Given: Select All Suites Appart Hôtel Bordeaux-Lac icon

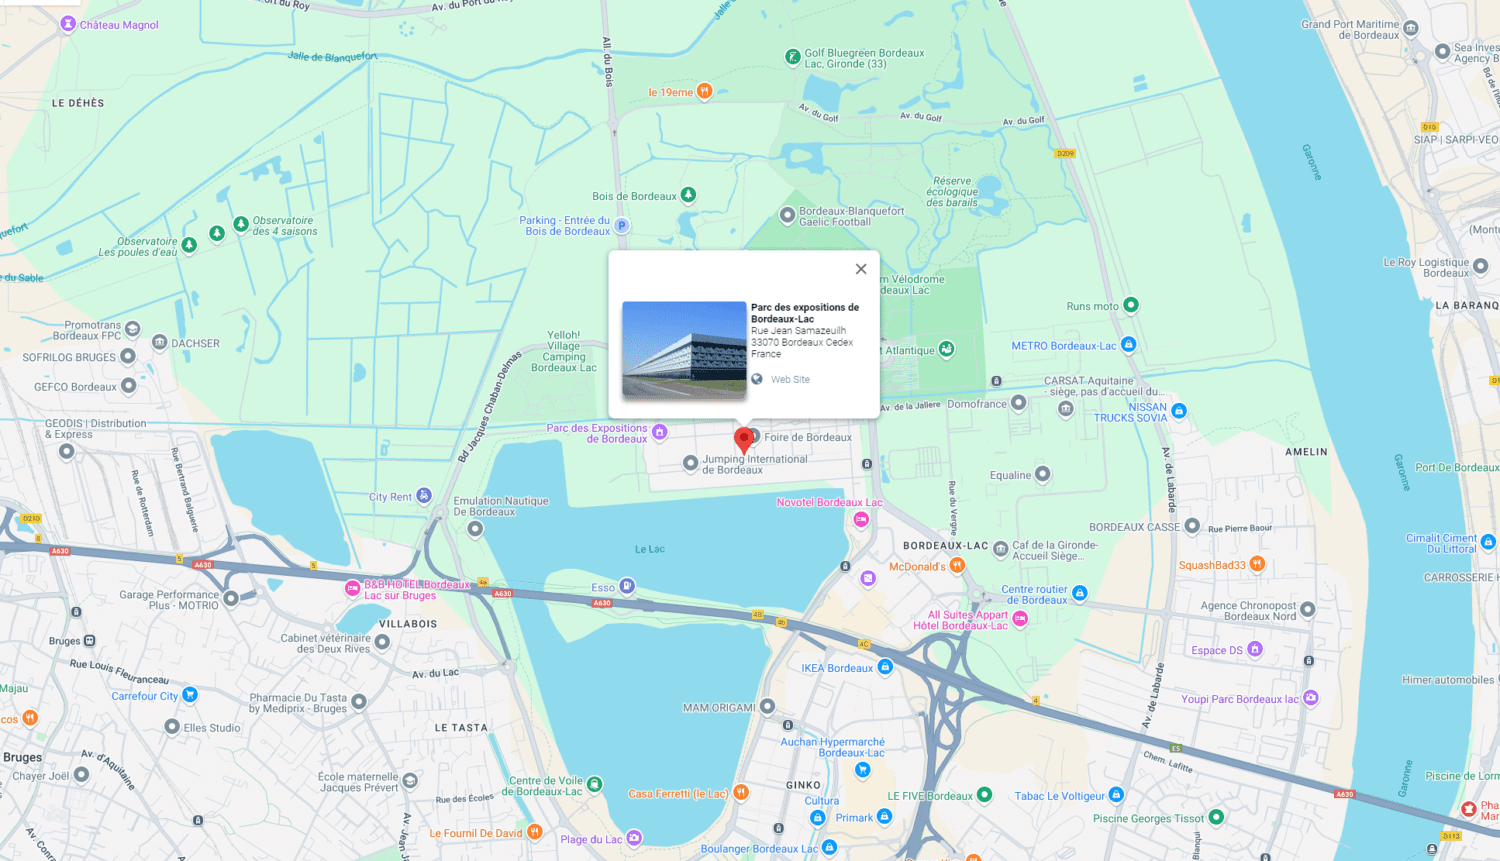Looking at the screenshot, I should (1020, 619).
